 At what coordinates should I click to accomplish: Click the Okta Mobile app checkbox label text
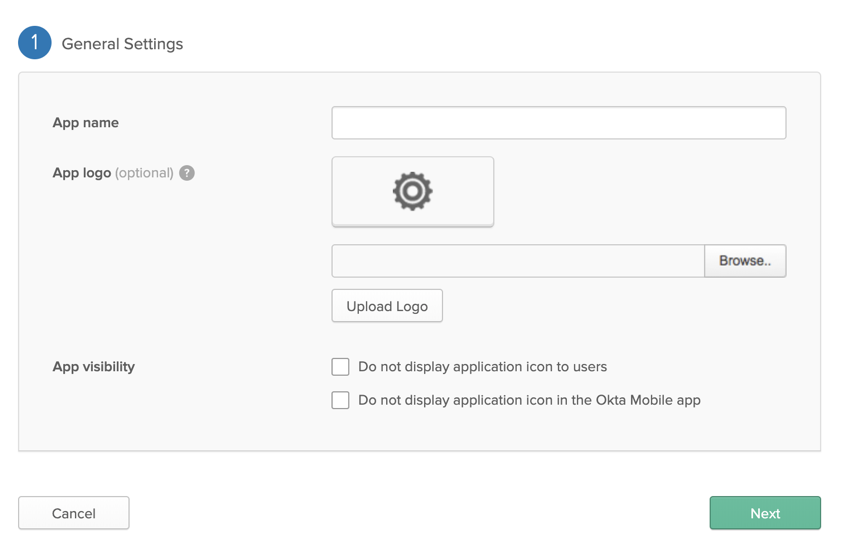coord(529,400)
